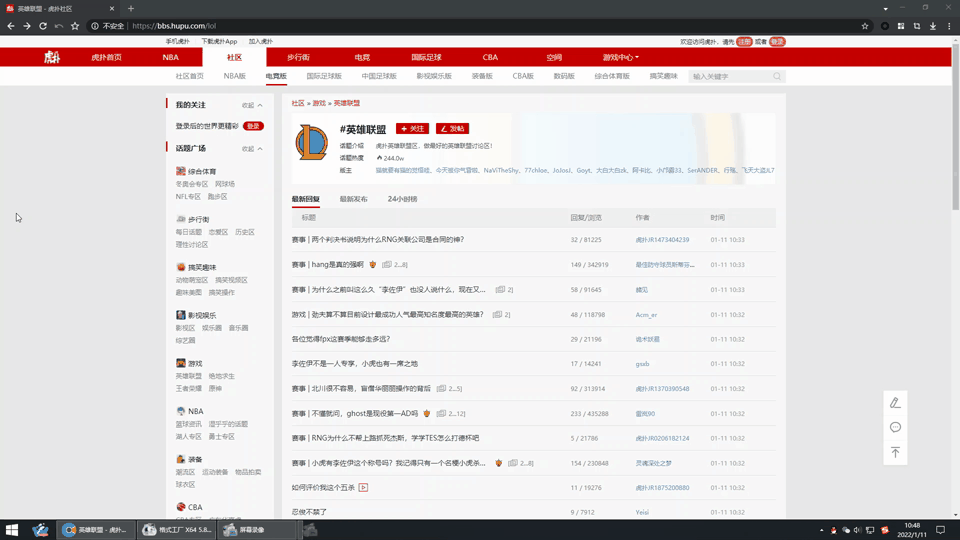Click the browser forward arrow
This screenshot has width=960, height=540.
click(x=26, y=26)
